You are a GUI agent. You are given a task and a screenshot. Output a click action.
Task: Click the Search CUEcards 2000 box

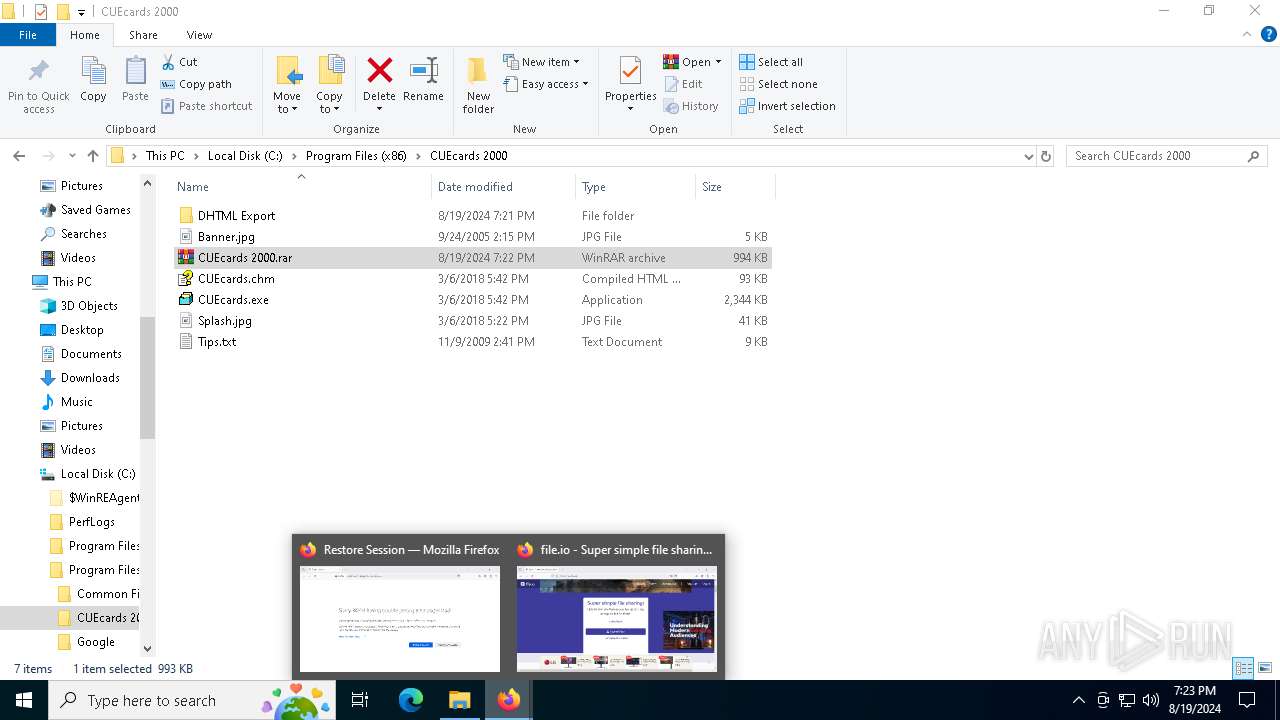pos(1166,156)
